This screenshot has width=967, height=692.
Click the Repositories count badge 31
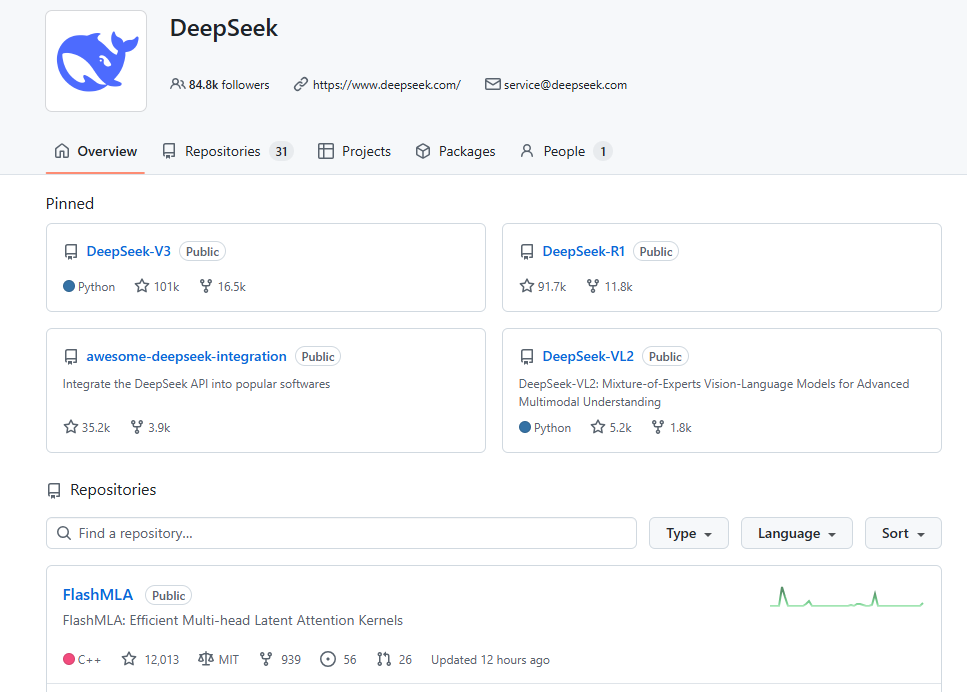[x=281, y=151]
